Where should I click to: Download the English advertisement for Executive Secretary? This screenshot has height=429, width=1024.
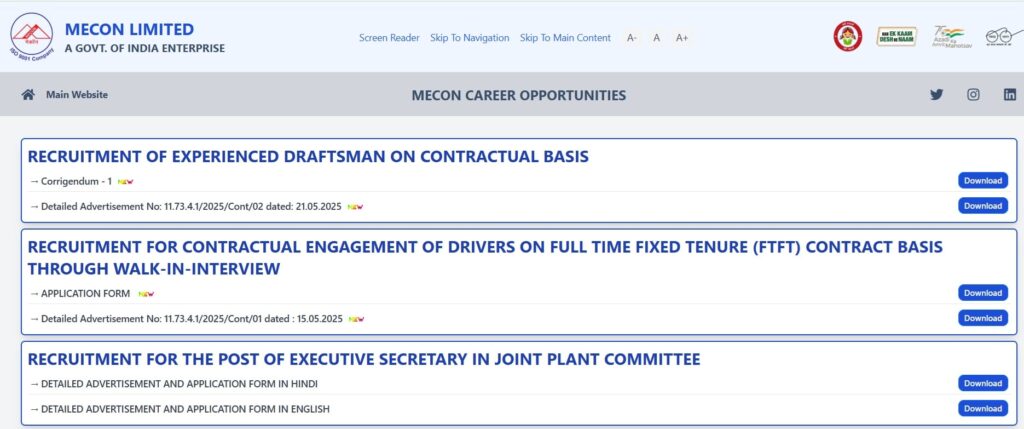point(983,409)
